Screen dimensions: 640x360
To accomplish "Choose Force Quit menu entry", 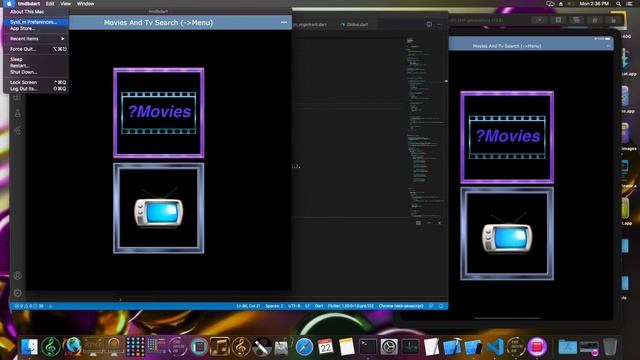I will pyautogui.click(x=36, y=49).
